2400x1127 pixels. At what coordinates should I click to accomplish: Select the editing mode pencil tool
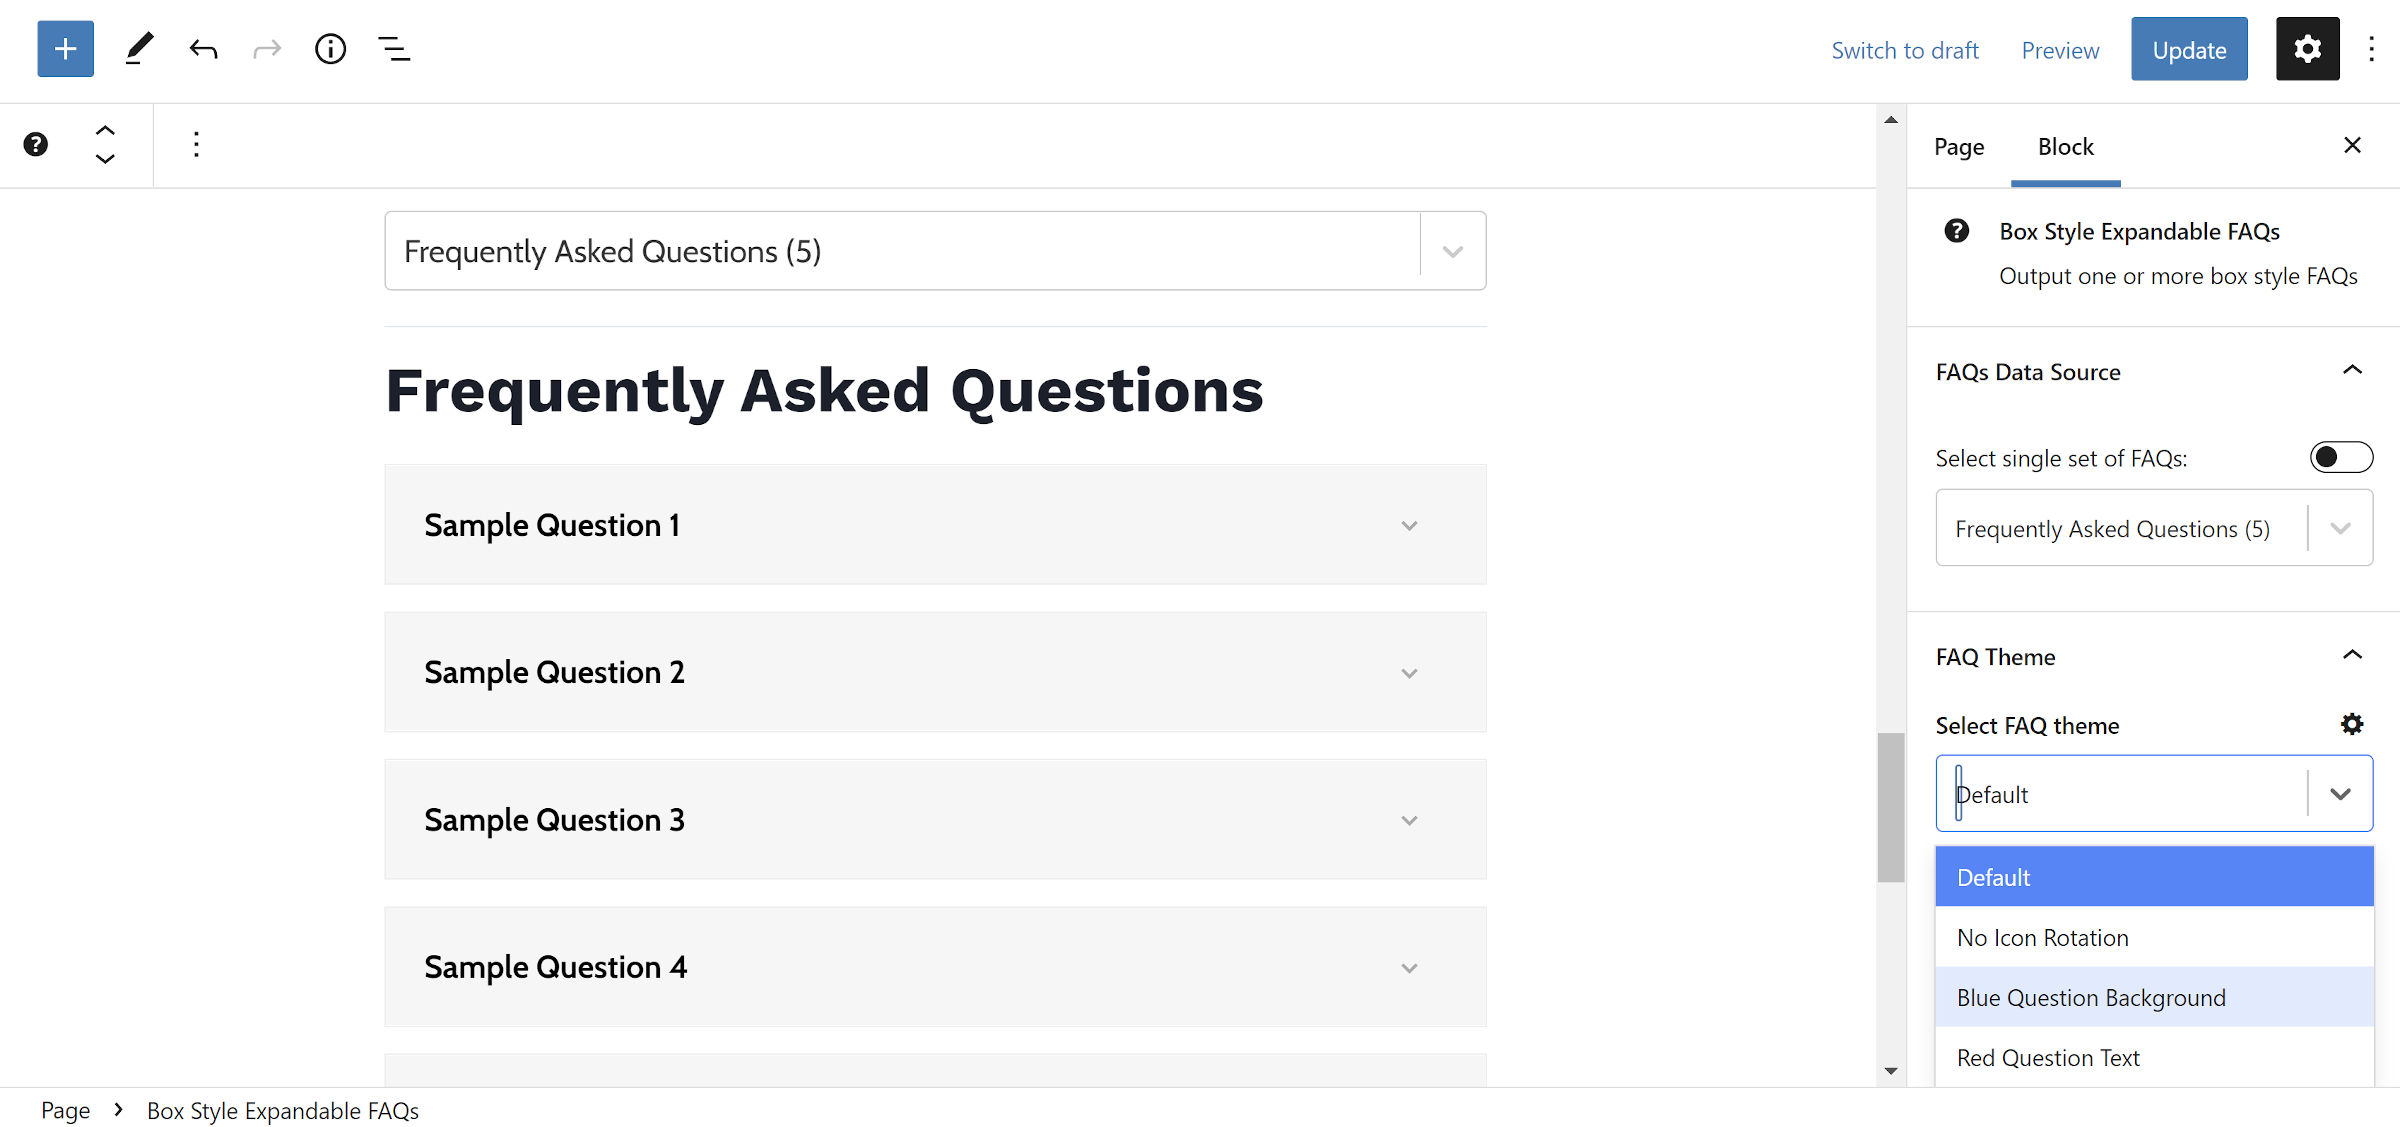[x=139, y=48]
